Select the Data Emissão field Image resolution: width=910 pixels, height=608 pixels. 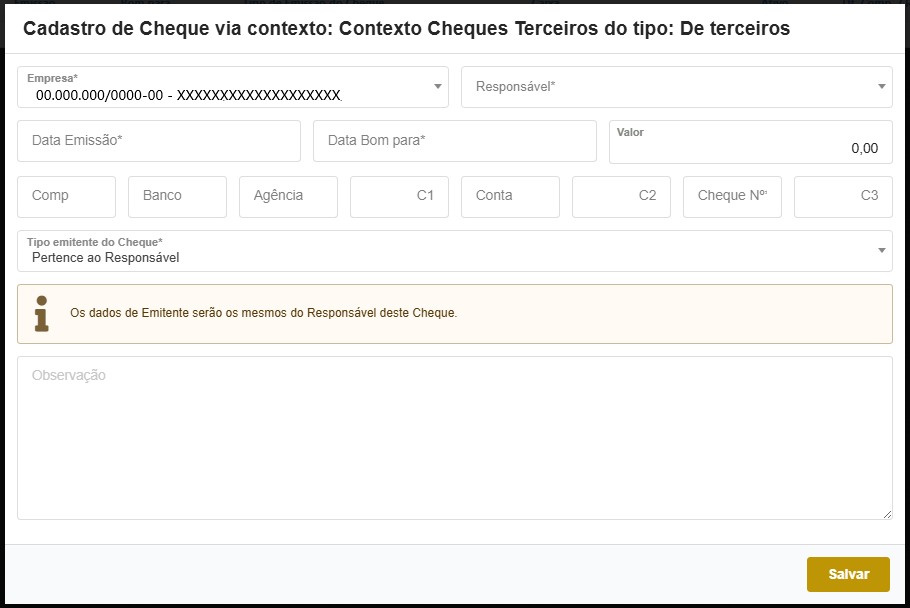click(158, 141)
